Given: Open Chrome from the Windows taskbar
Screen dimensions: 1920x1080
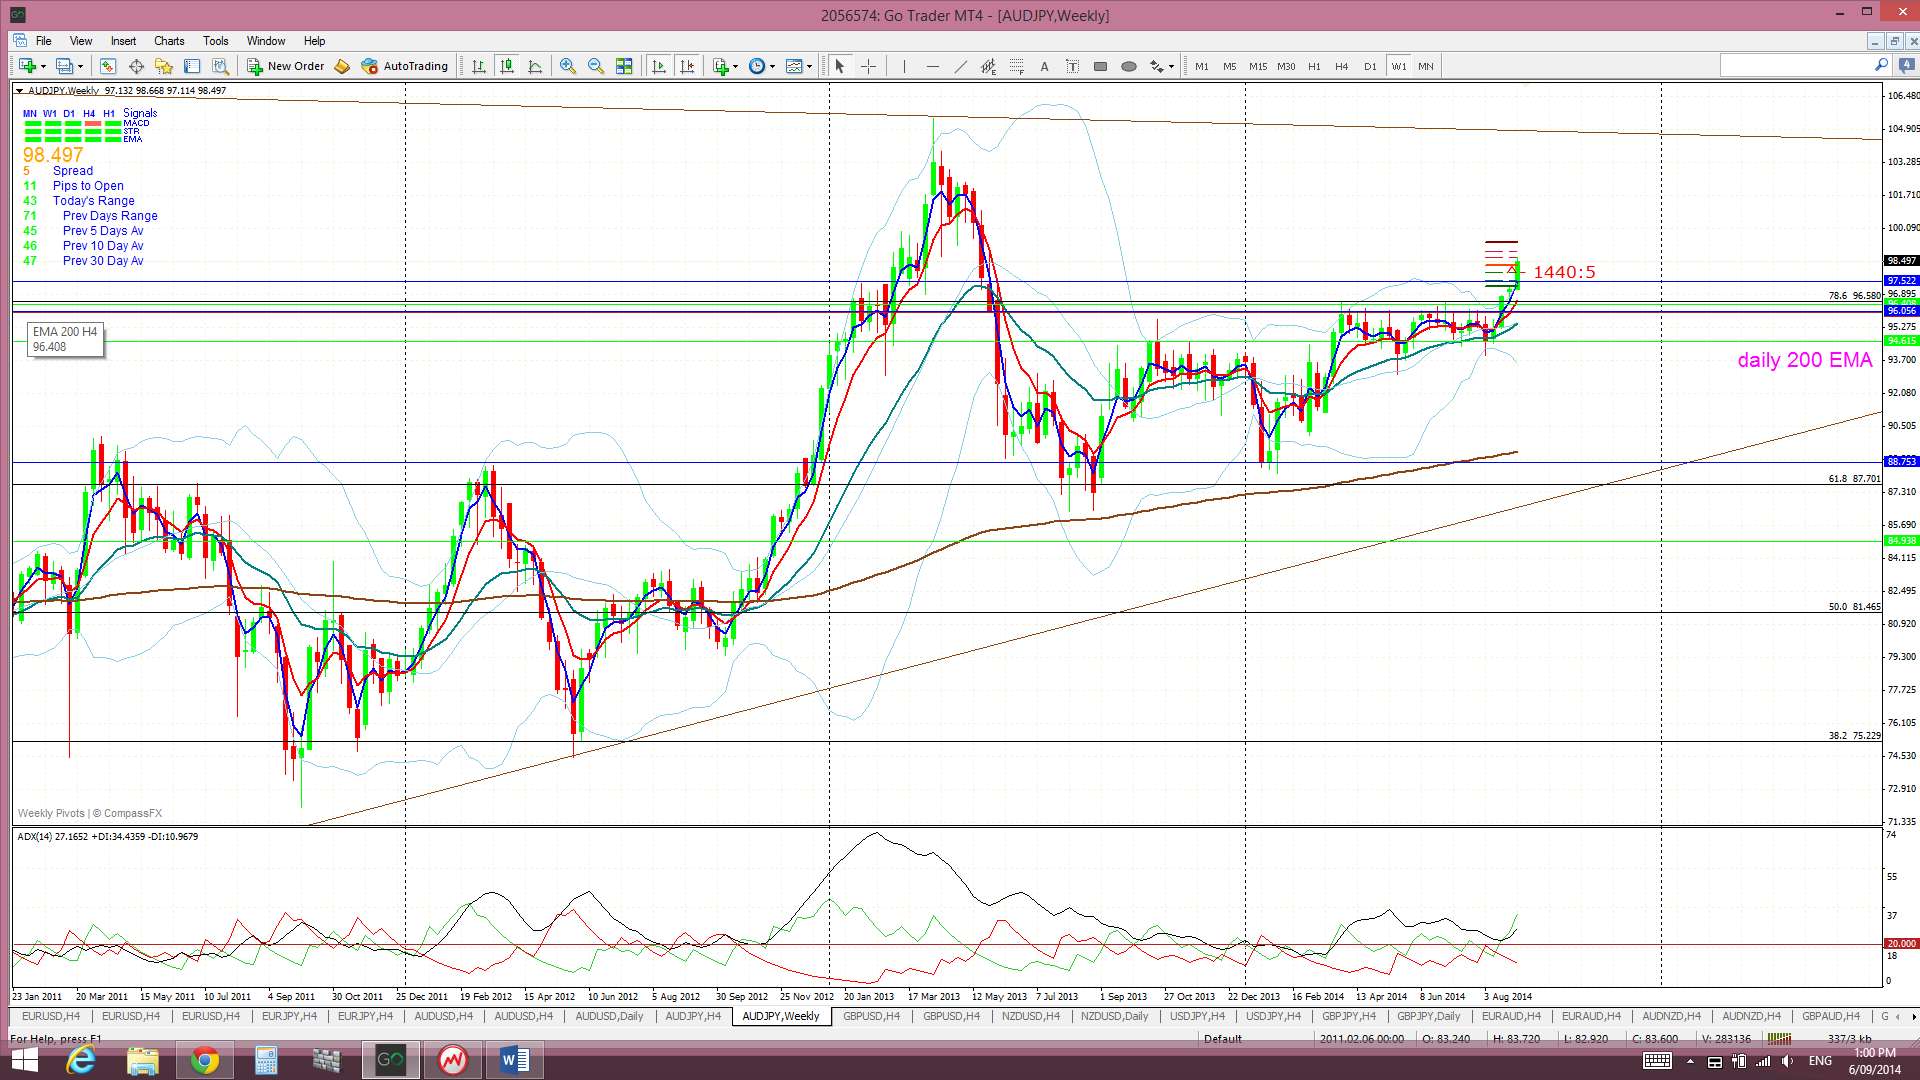Looking at the screenshot, I should pyautogui.click(x=205, y=1059).
